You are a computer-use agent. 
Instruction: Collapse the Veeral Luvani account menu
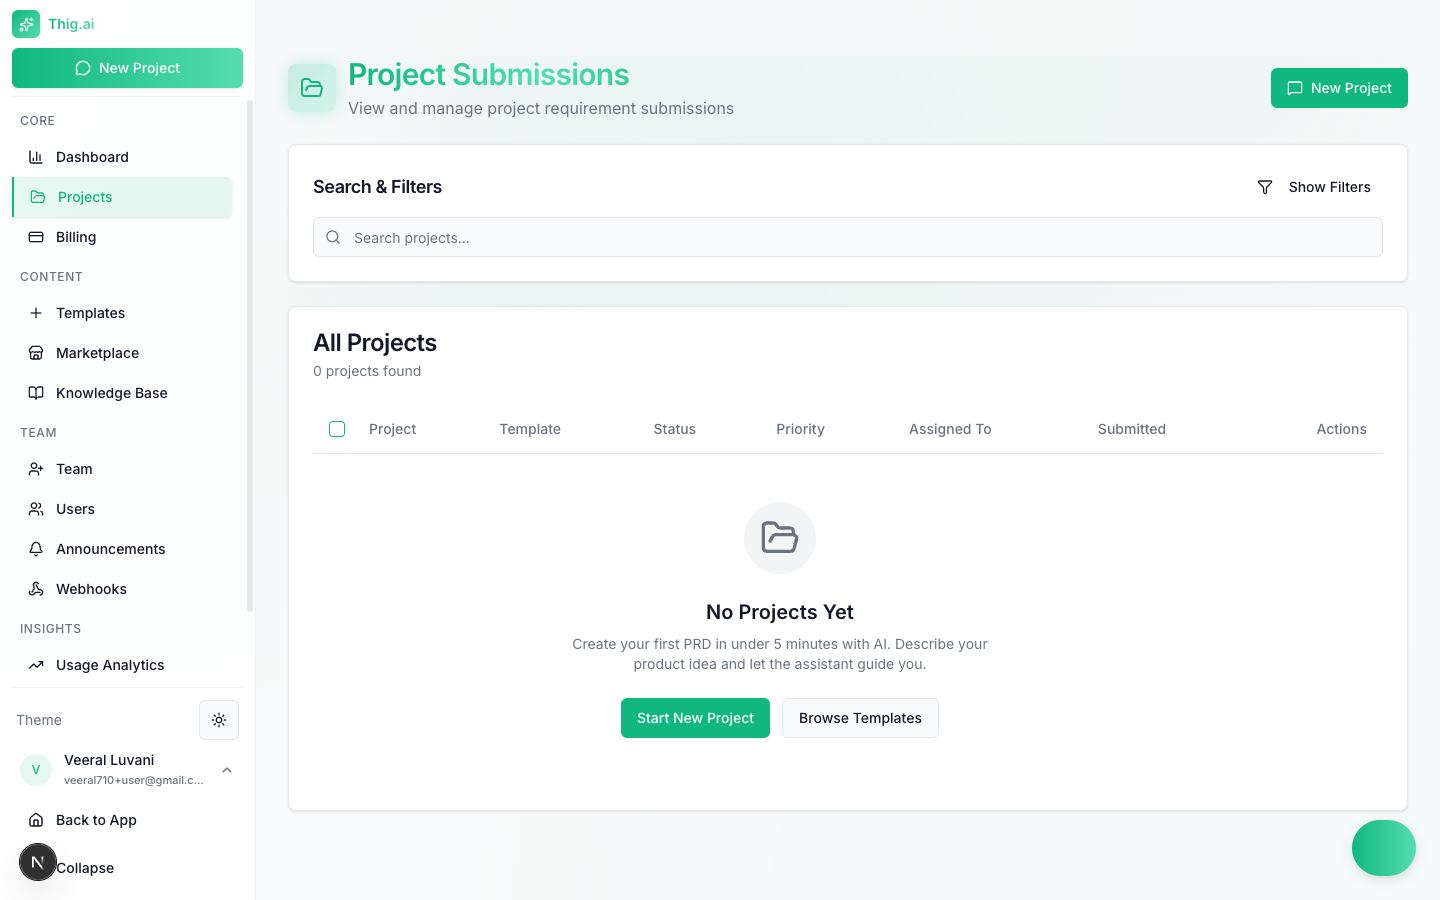click(227, 770)
